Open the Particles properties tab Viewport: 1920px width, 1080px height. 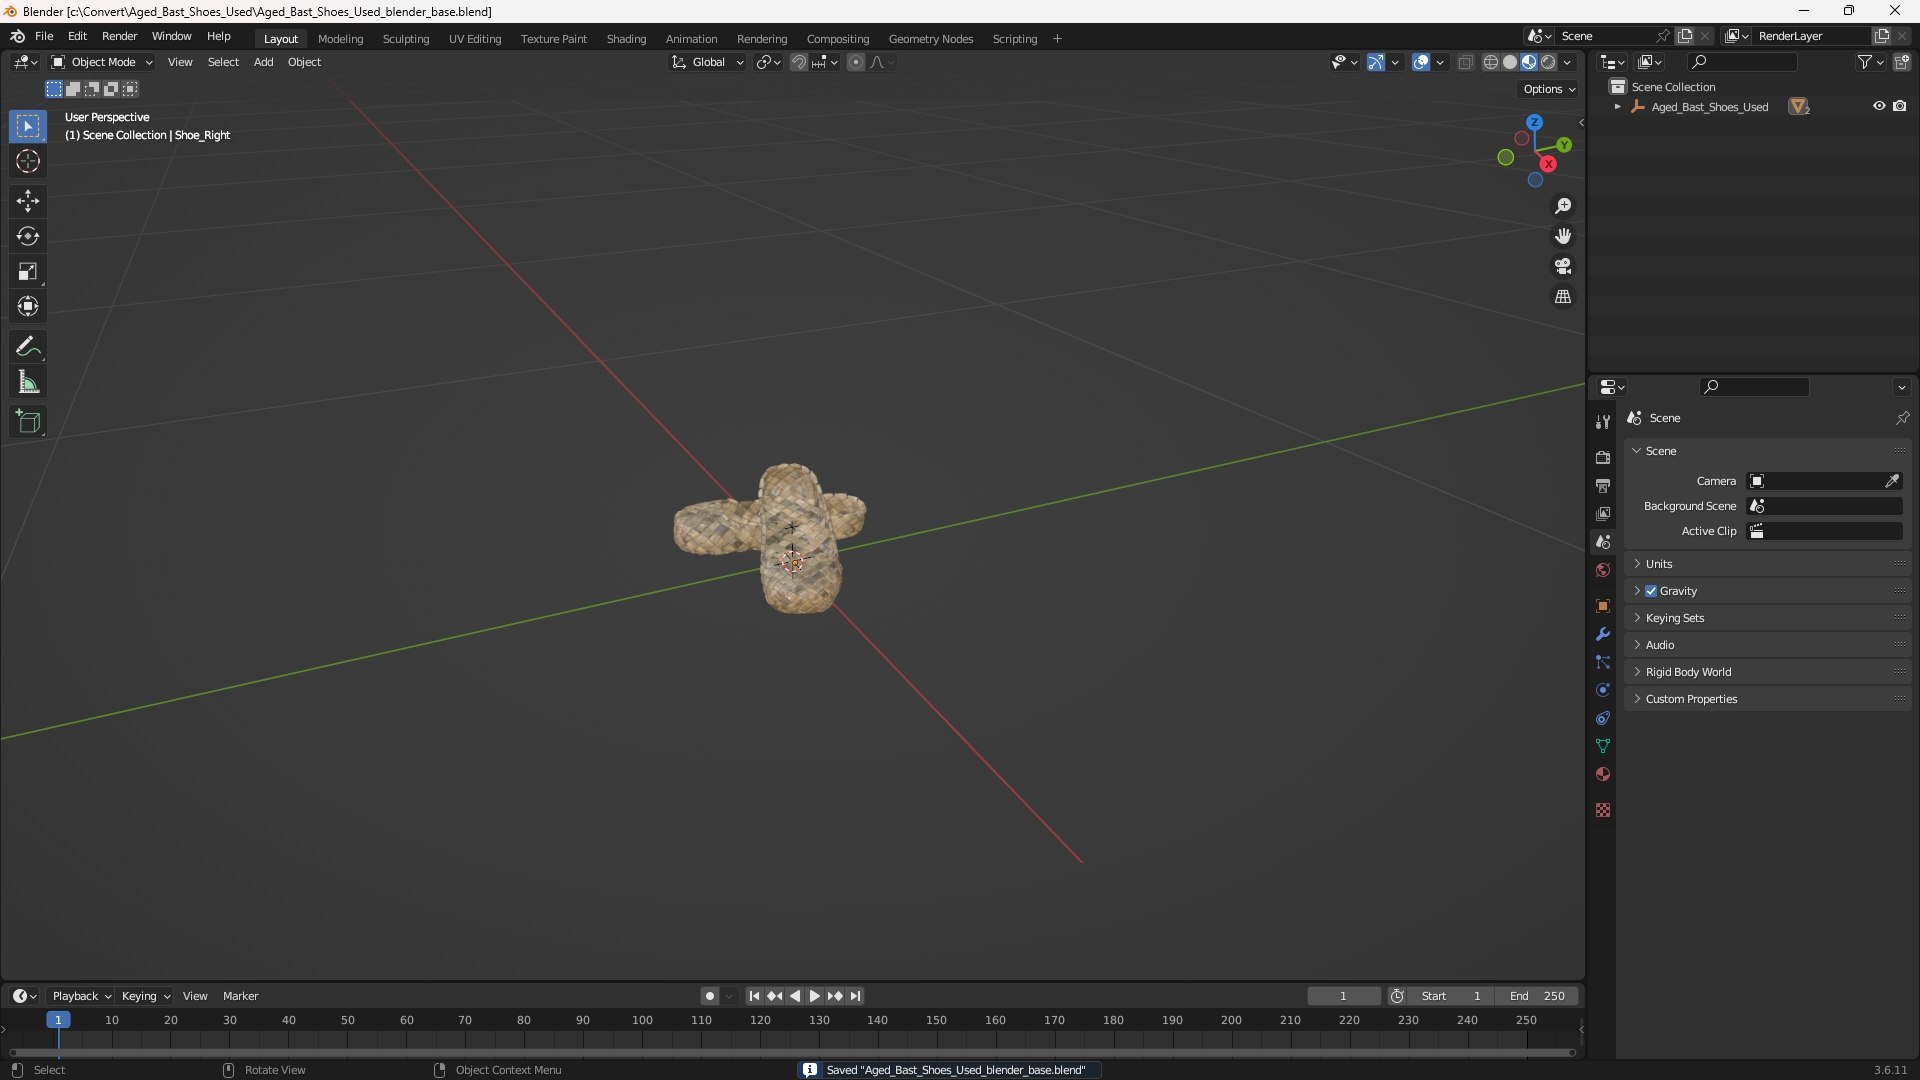[1603, 662]
